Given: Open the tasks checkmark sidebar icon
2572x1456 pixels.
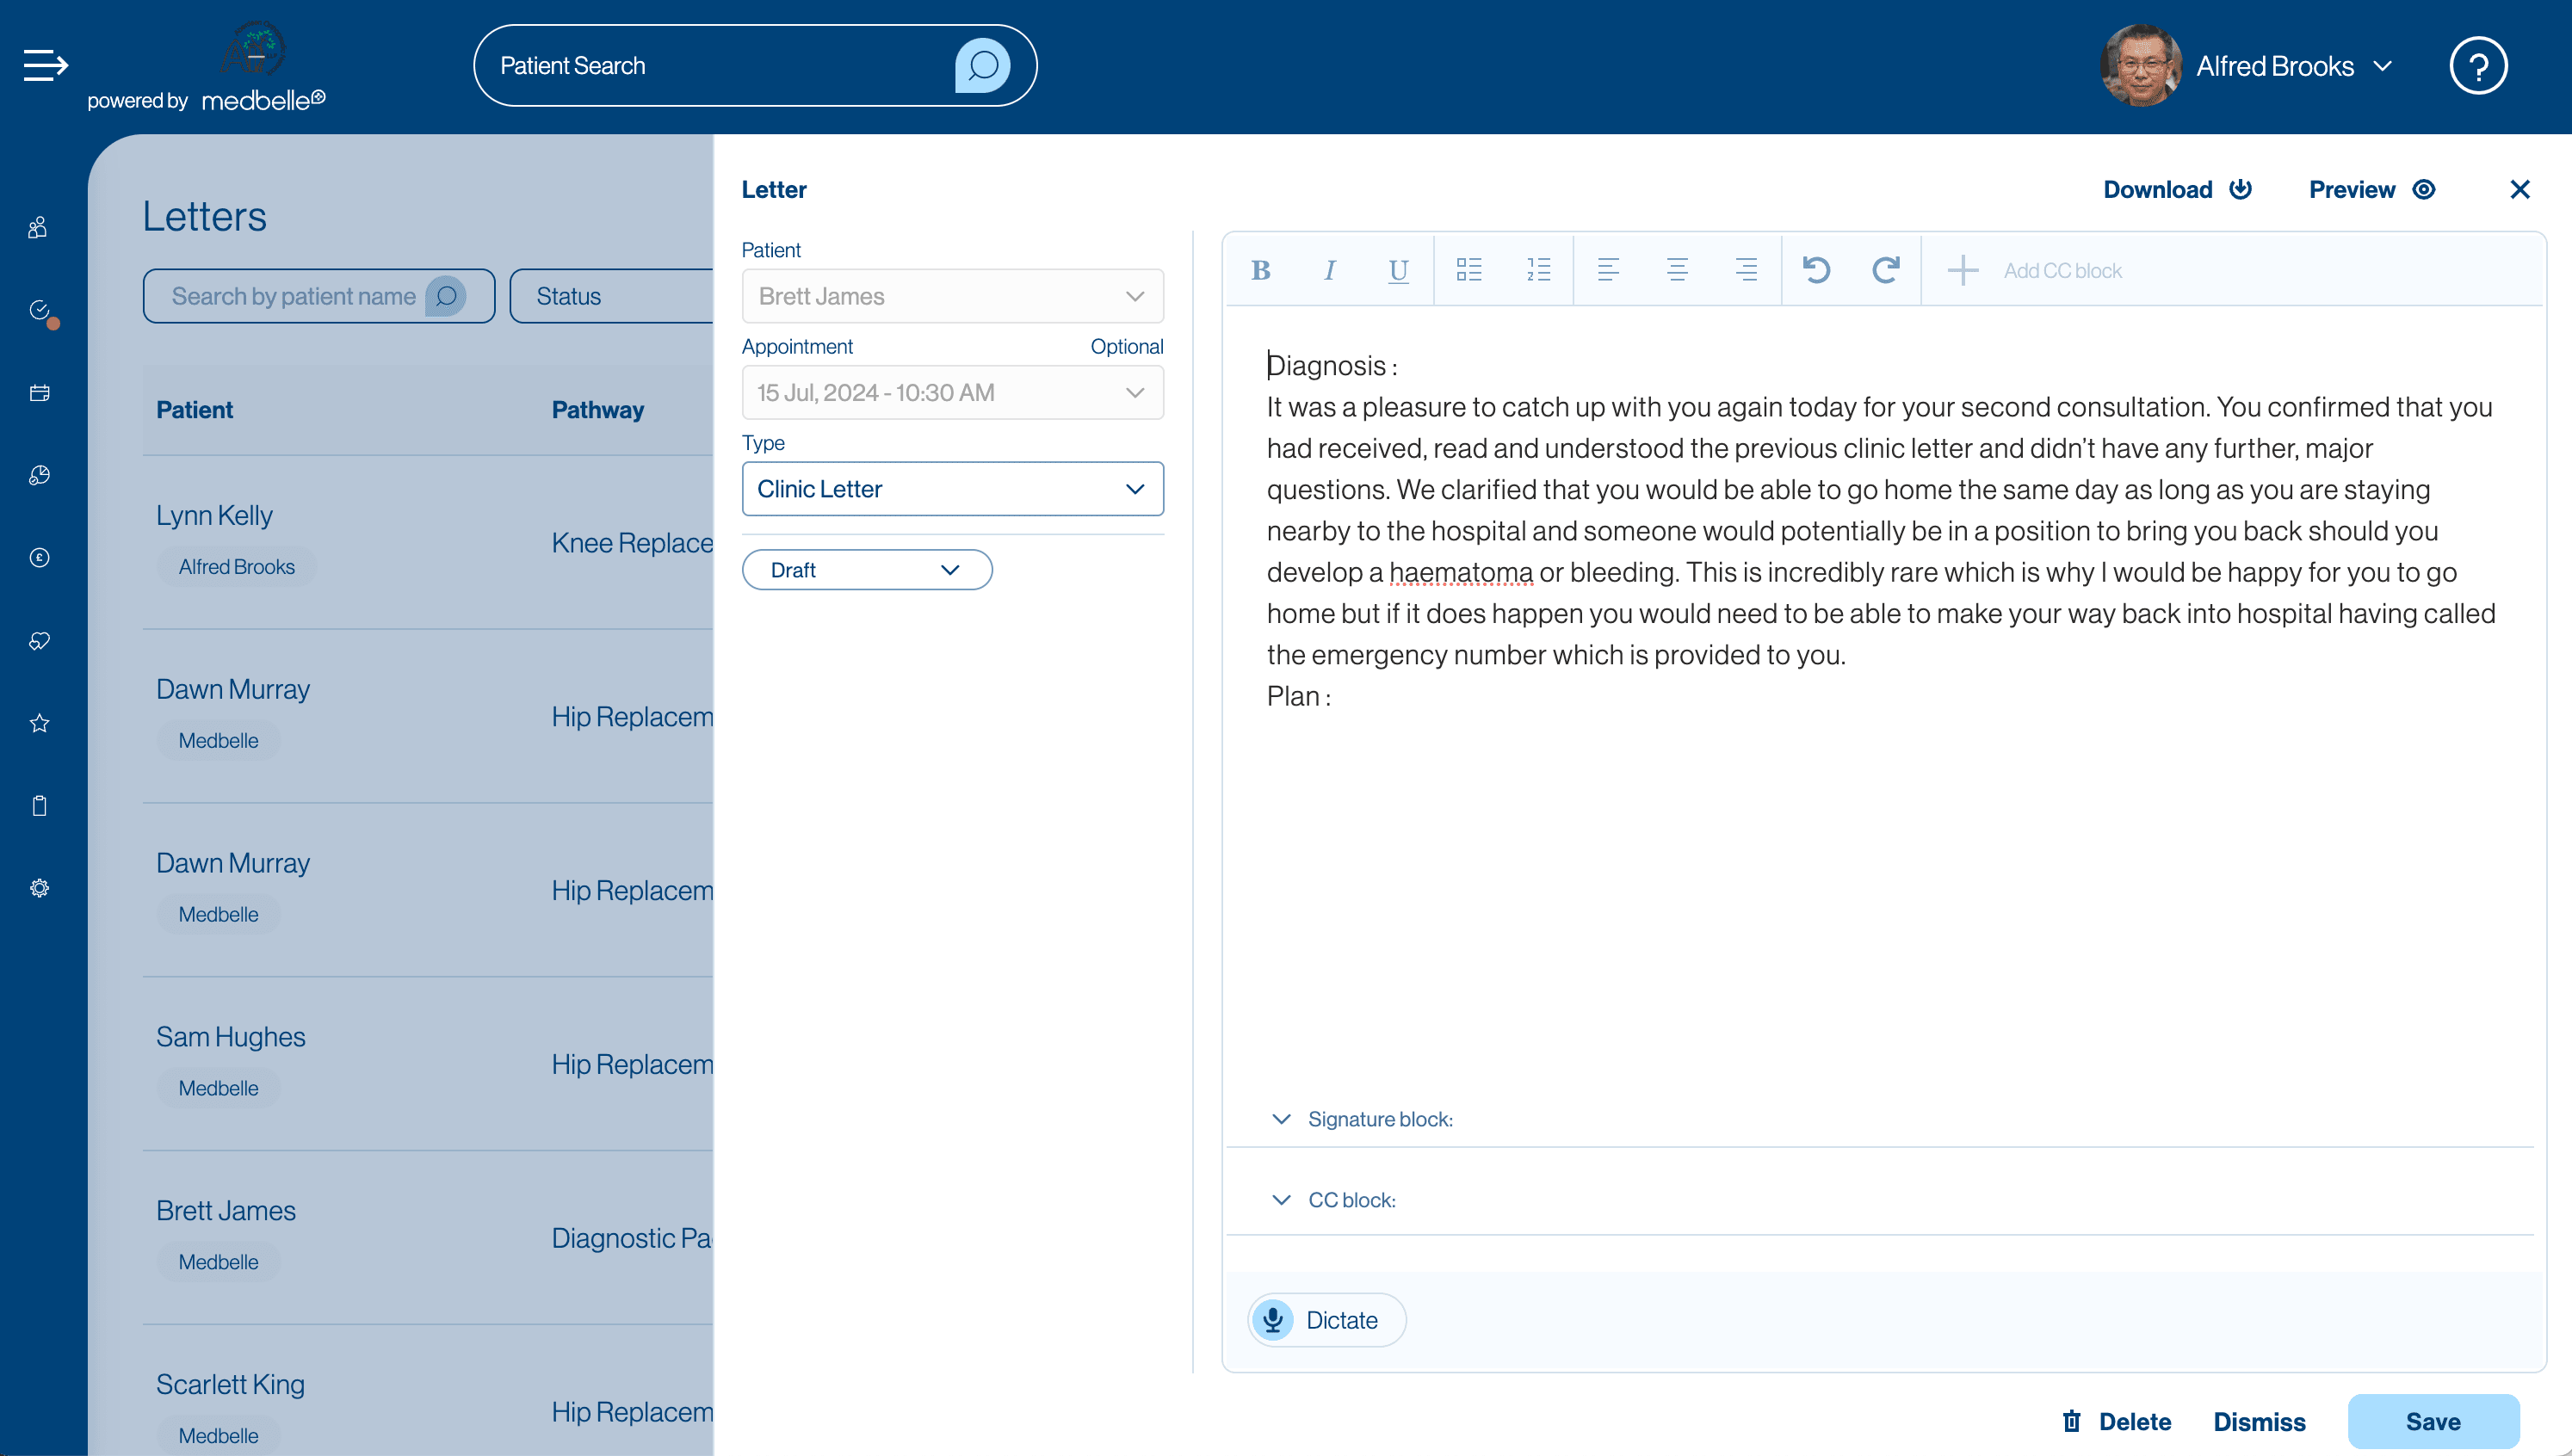Looking at the screenshot, I should point(39,310).
